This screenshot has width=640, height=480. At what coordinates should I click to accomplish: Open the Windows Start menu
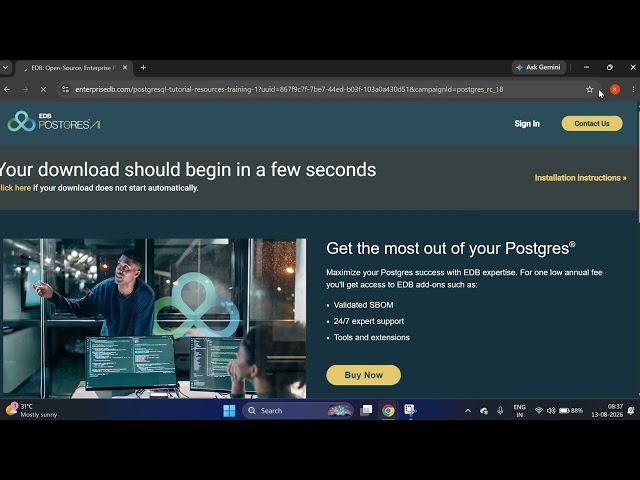[x=229, y=411]
